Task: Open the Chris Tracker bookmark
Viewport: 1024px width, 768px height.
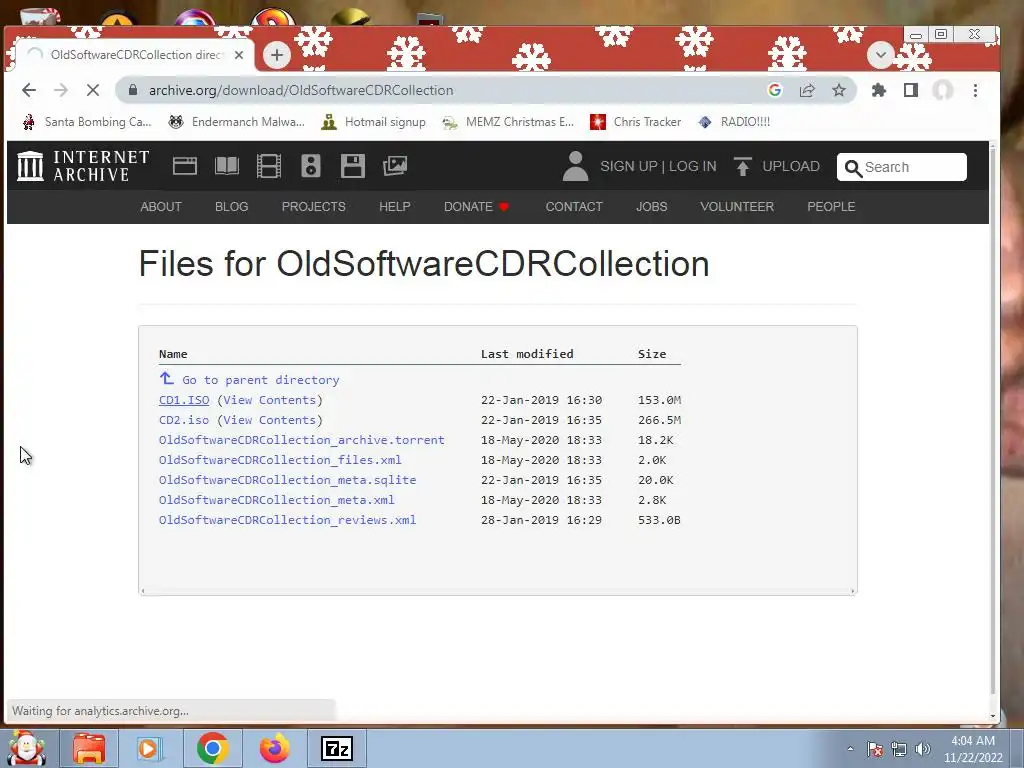Action: point(635,122)
